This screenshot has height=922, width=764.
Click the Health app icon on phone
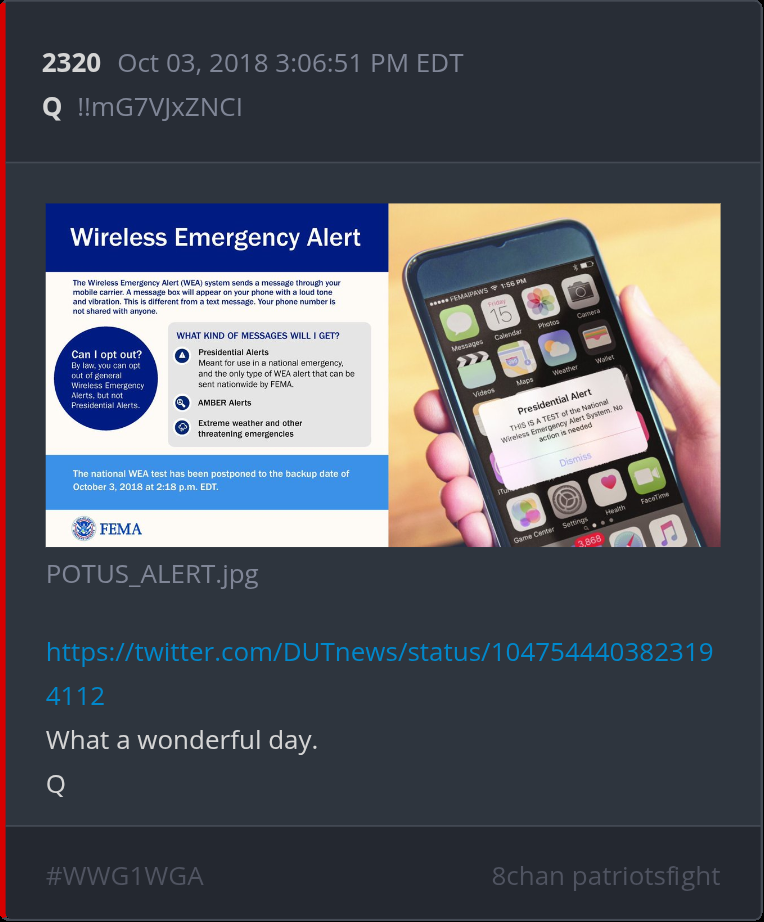pos(607,487)
